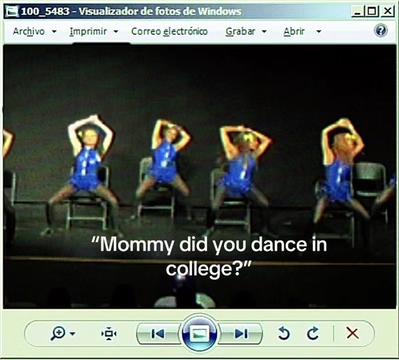Close the photo viewer window
The width and height of the screenshot is (399, 360).
pos(387,11)
